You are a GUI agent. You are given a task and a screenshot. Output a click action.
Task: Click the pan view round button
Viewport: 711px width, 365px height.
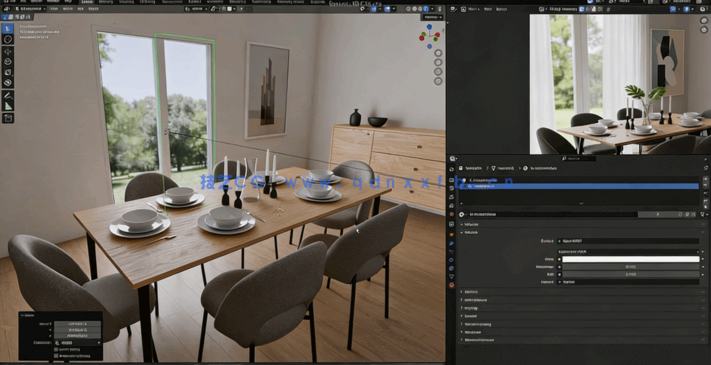[438, 62]
